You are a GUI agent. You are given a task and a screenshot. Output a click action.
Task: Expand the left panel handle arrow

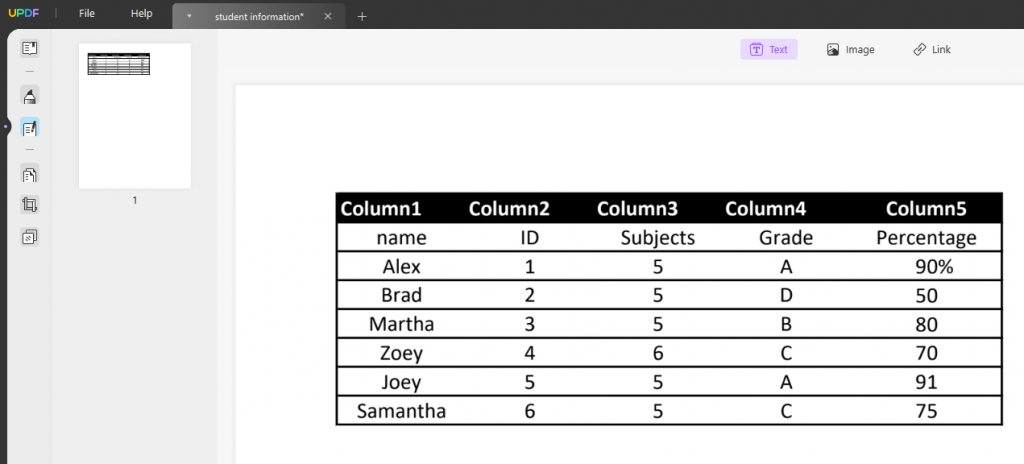6,125
